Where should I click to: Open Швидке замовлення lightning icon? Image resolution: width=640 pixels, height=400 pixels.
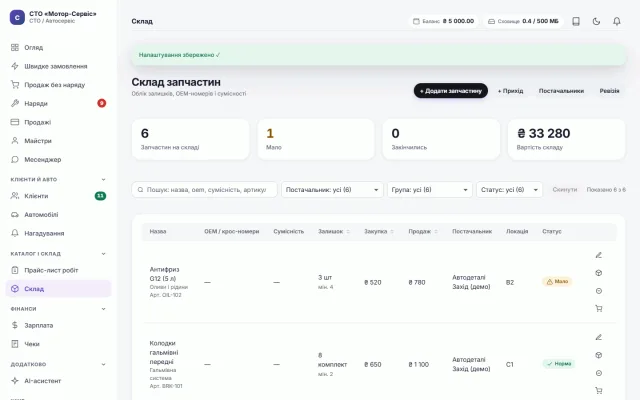(x=15, y=66)
